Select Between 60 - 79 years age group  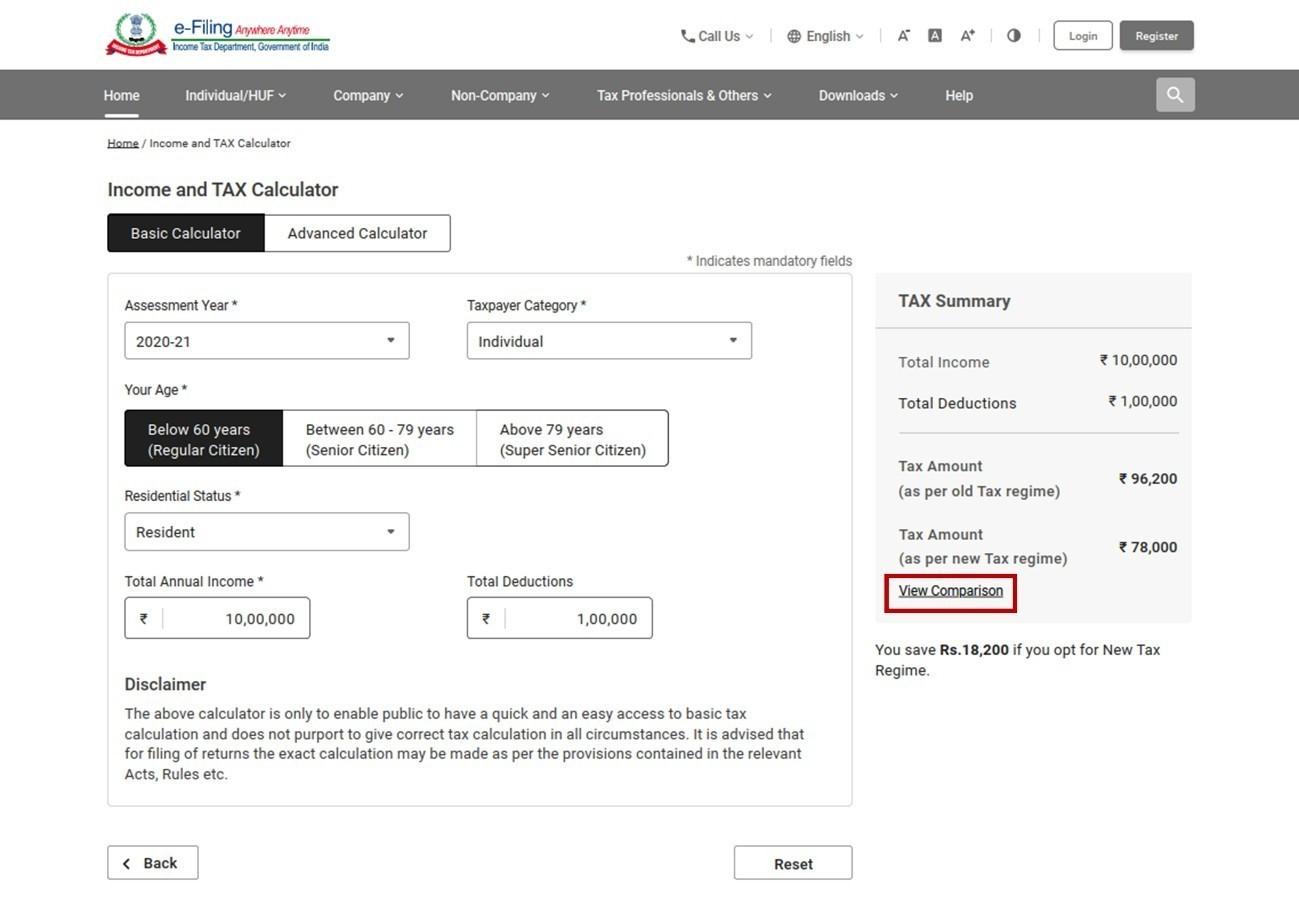pos(380,438)
